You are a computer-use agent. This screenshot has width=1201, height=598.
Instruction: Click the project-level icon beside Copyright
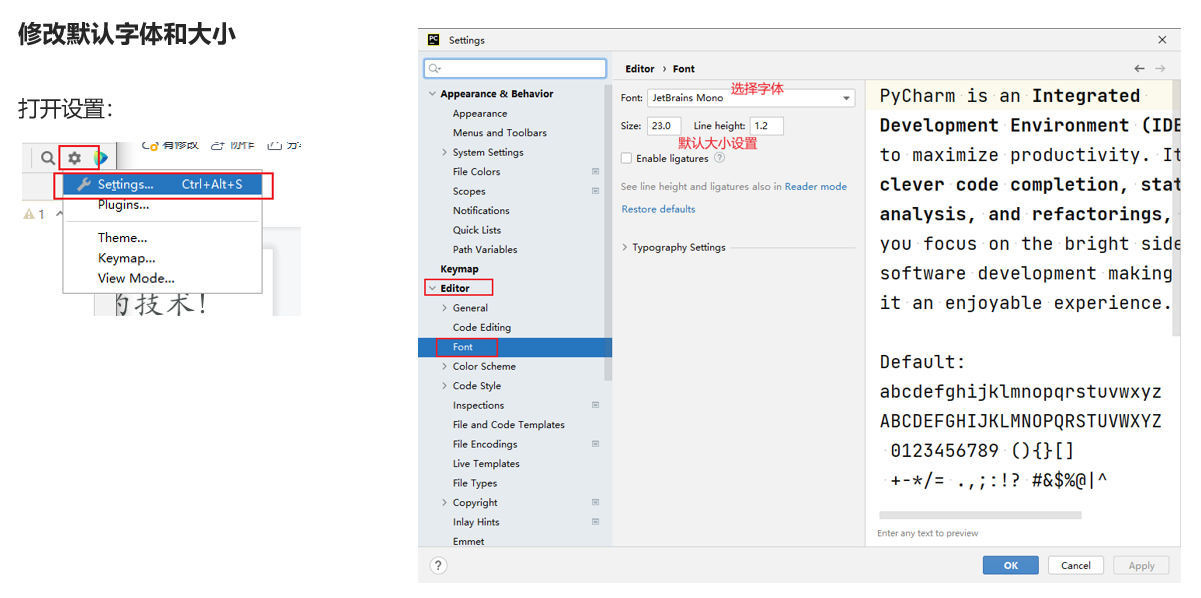point(596,503)
